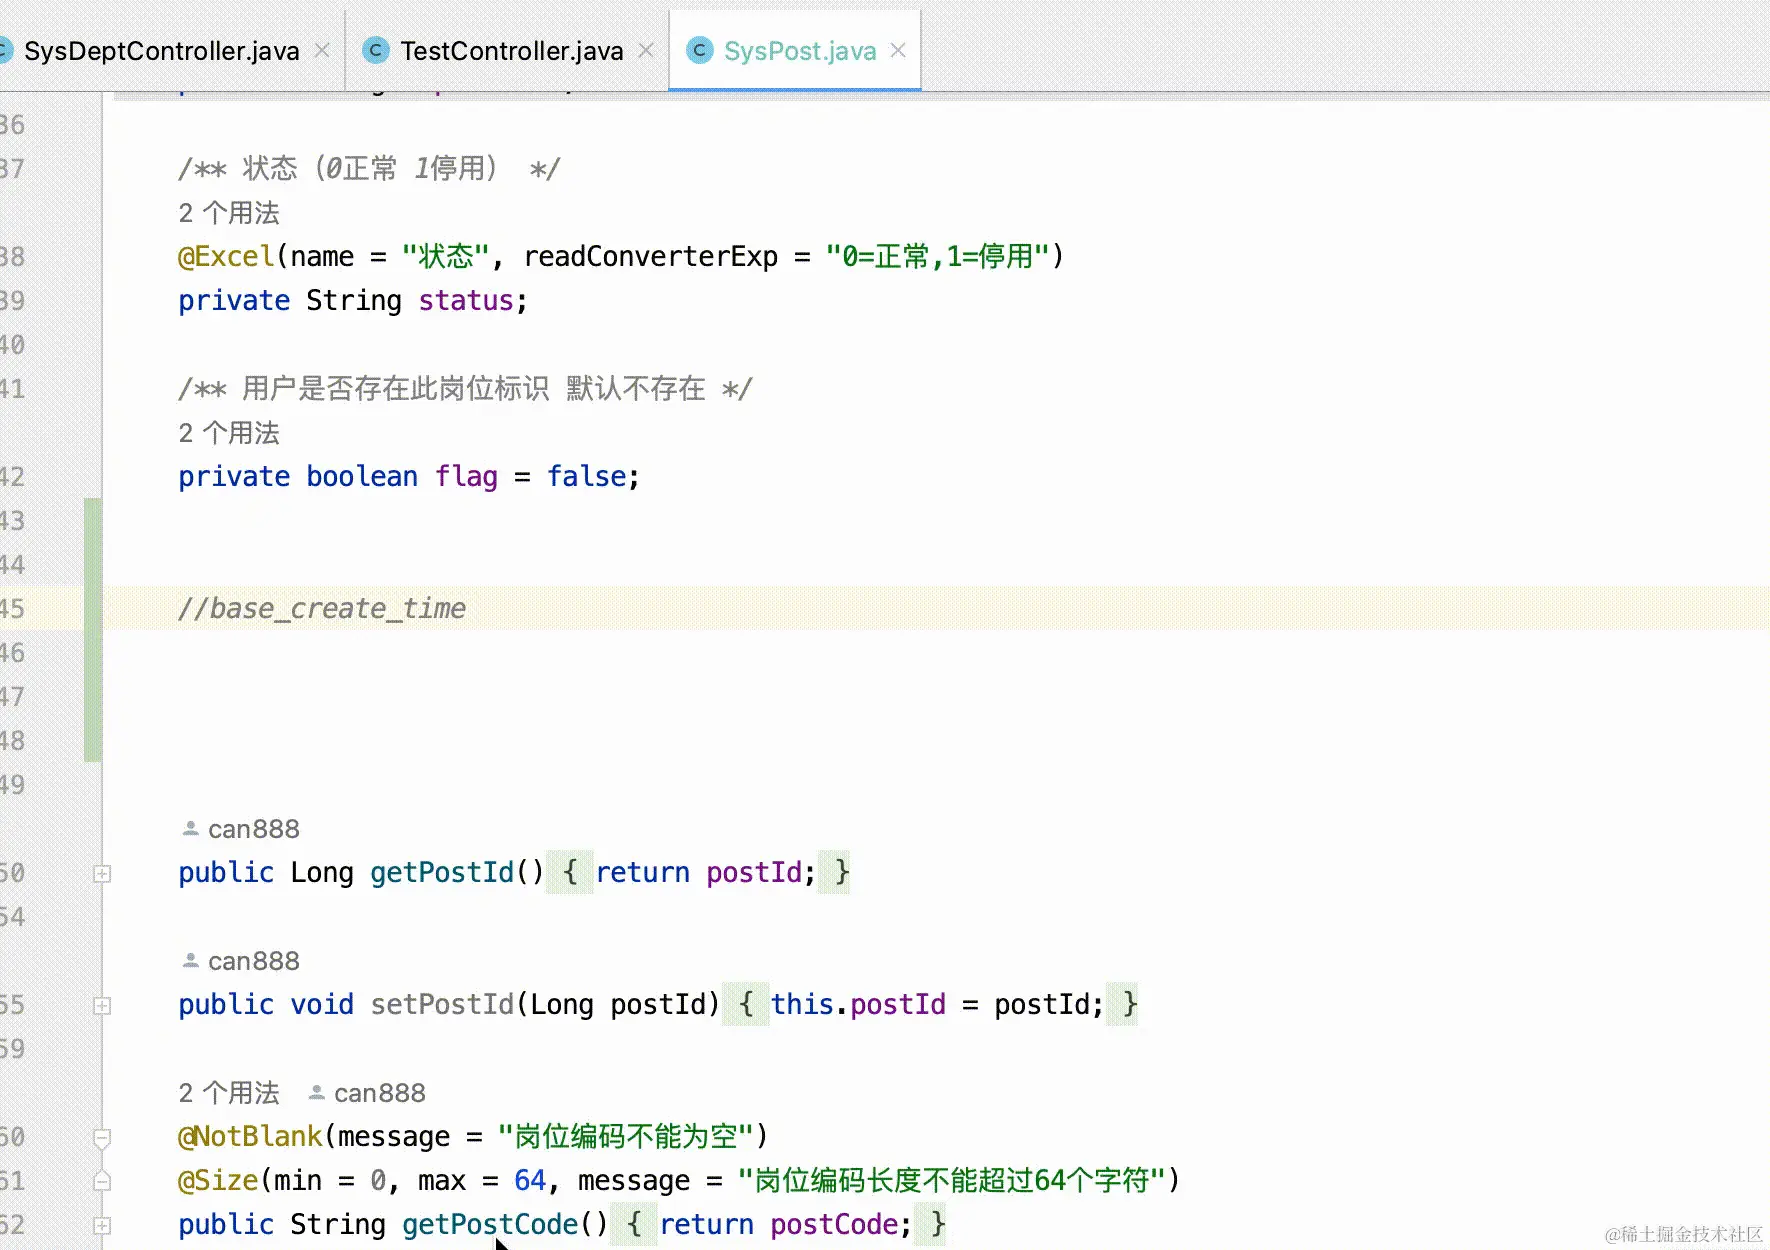Click the SysPost.java class file icon
This screenshot has width=1770, height=1250.
pos(700,50)
